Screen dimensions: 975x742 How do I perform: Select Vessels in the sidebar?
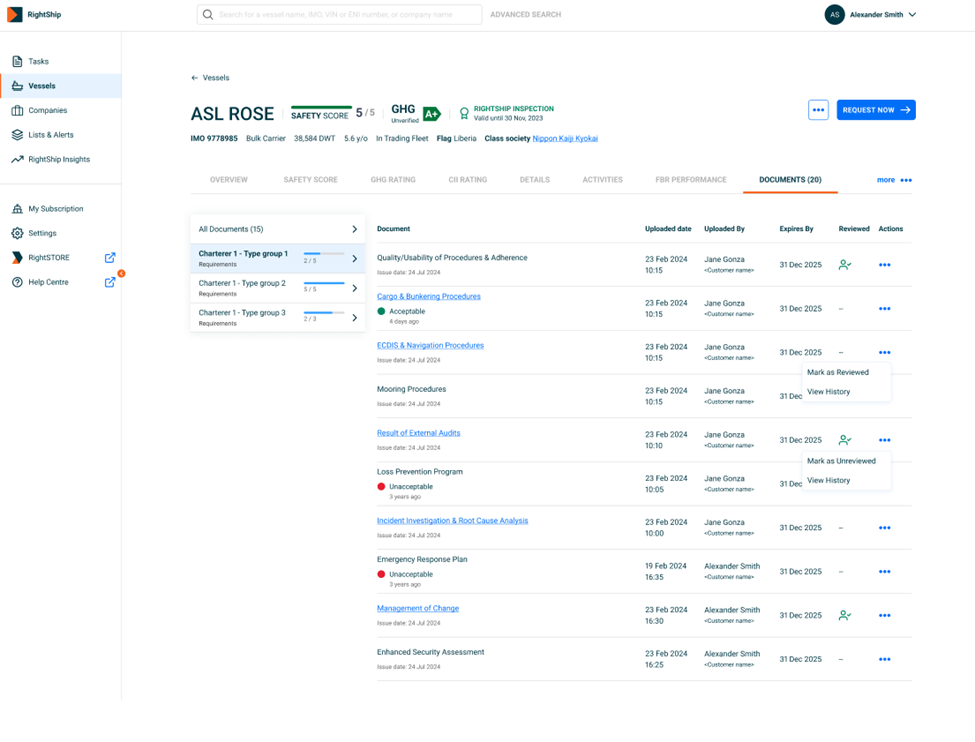point(60,86)
